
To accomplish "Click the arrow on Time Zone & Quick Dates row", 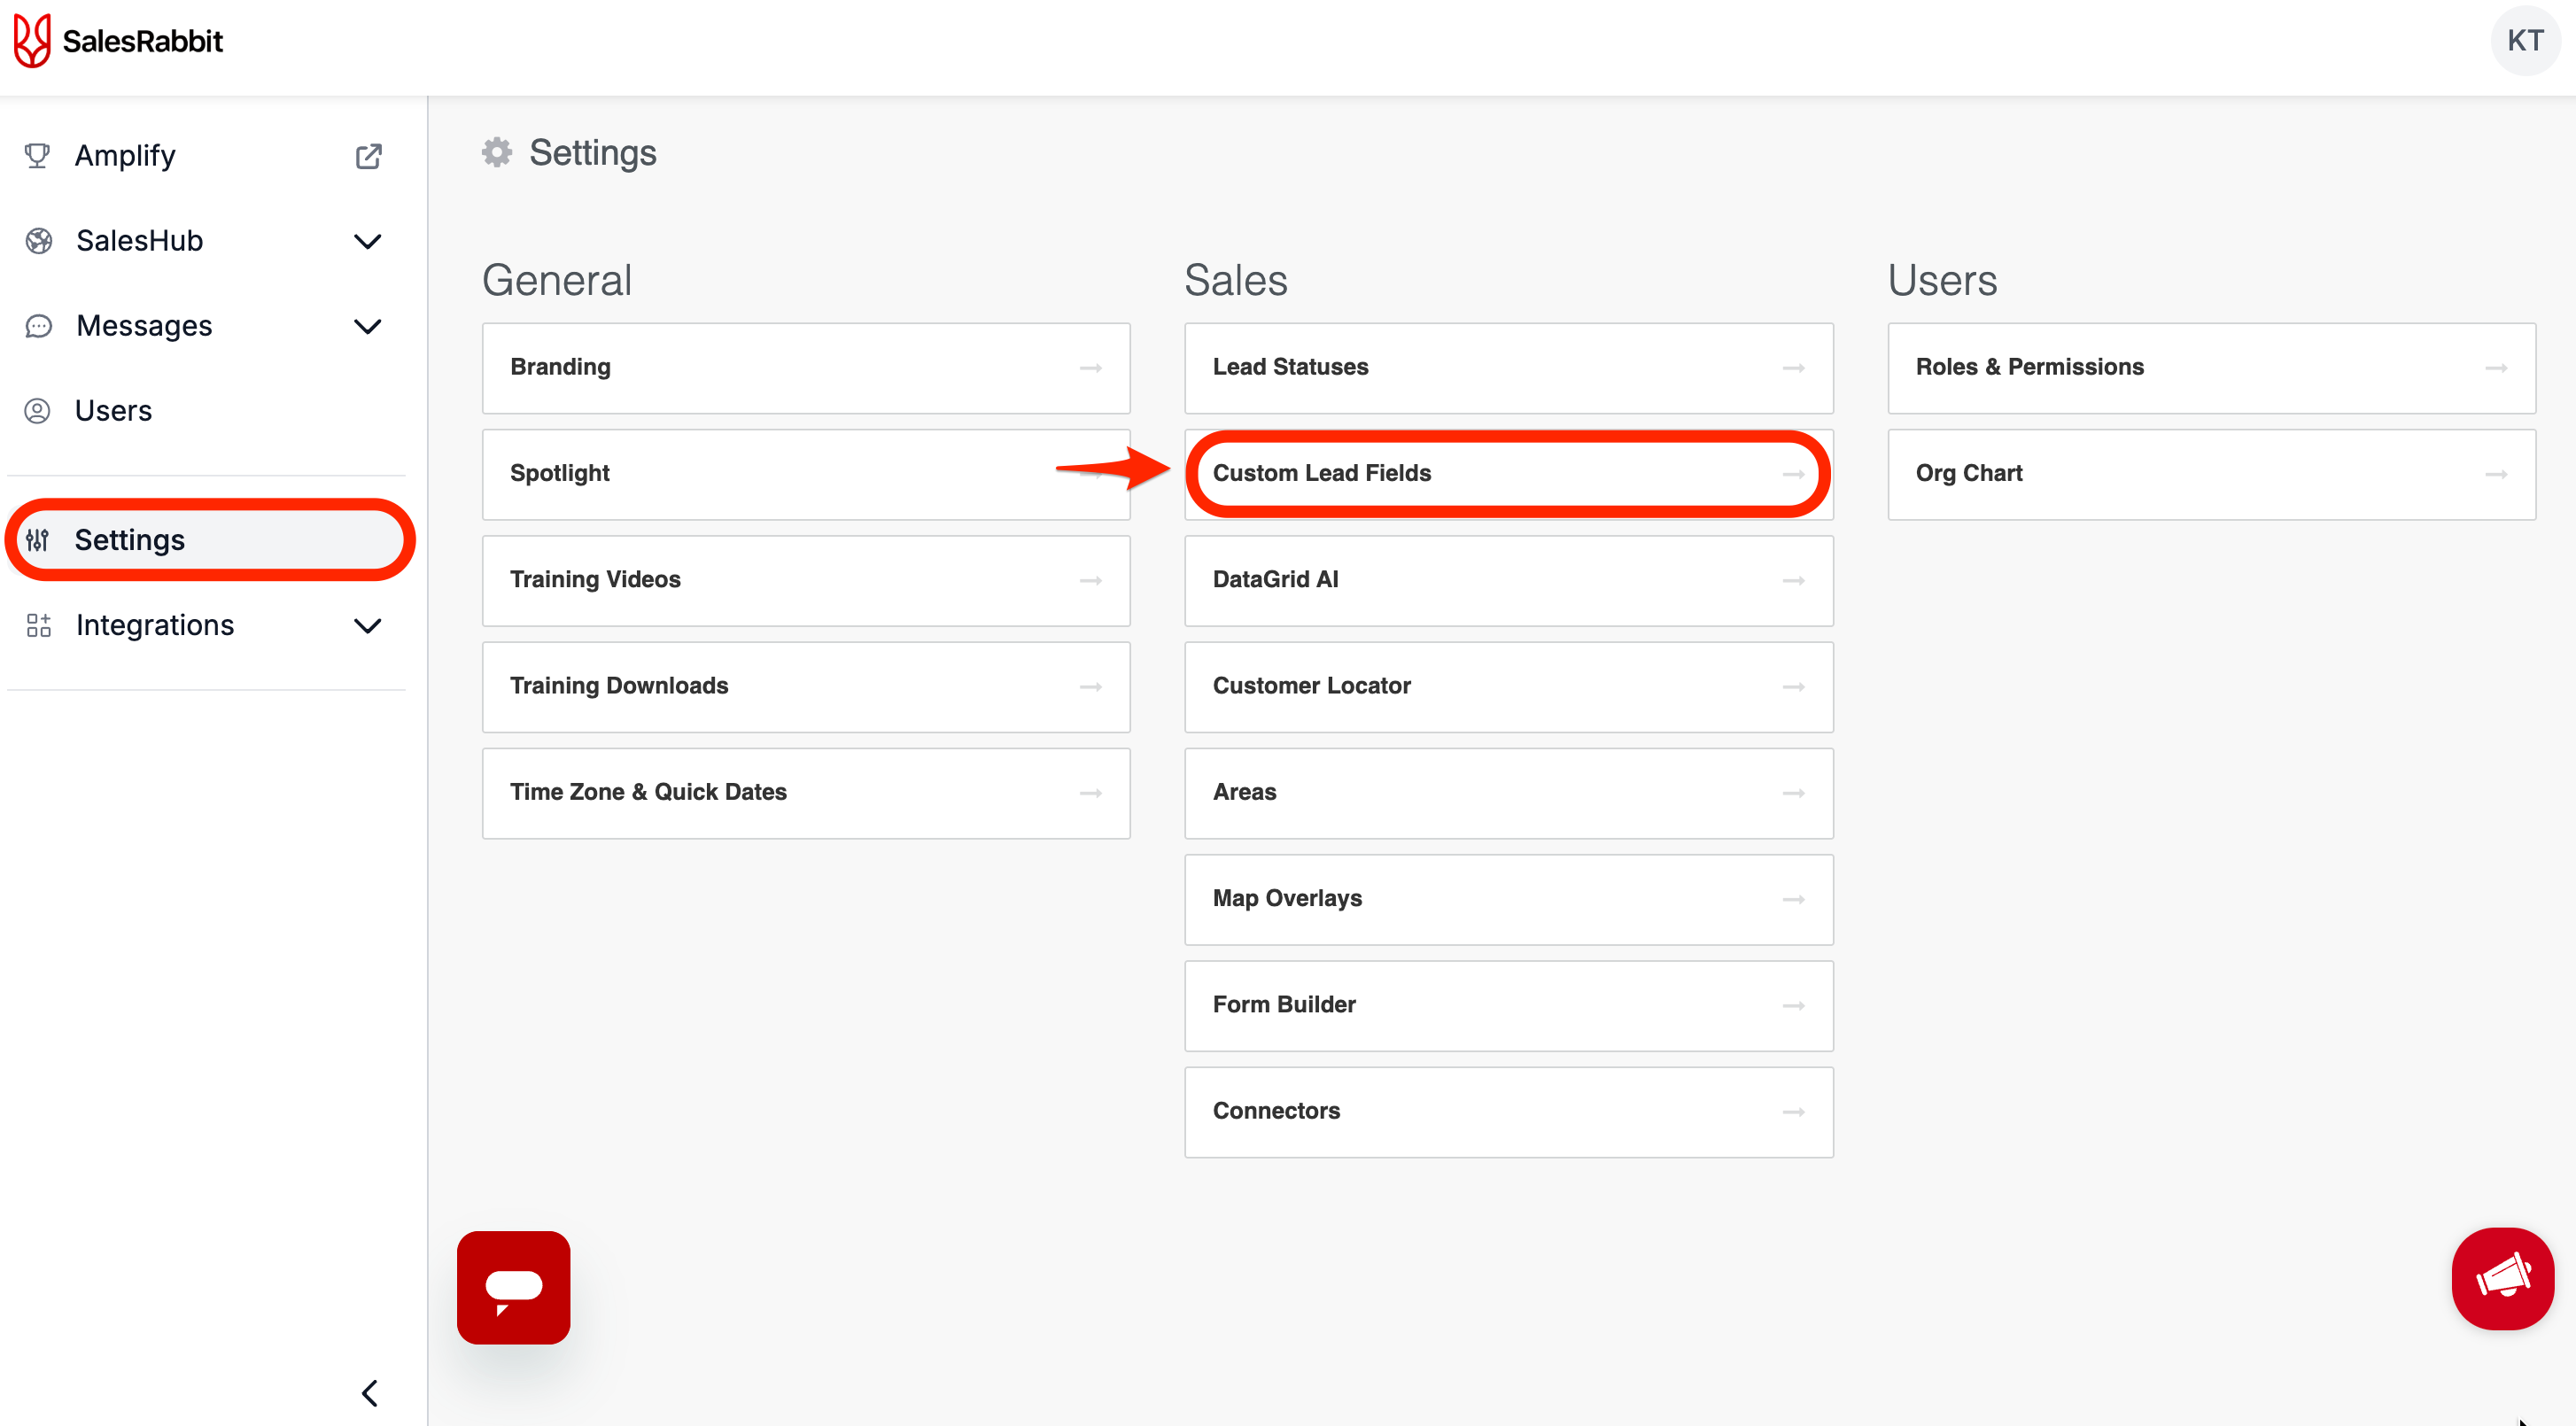I will click(1090, 793).
